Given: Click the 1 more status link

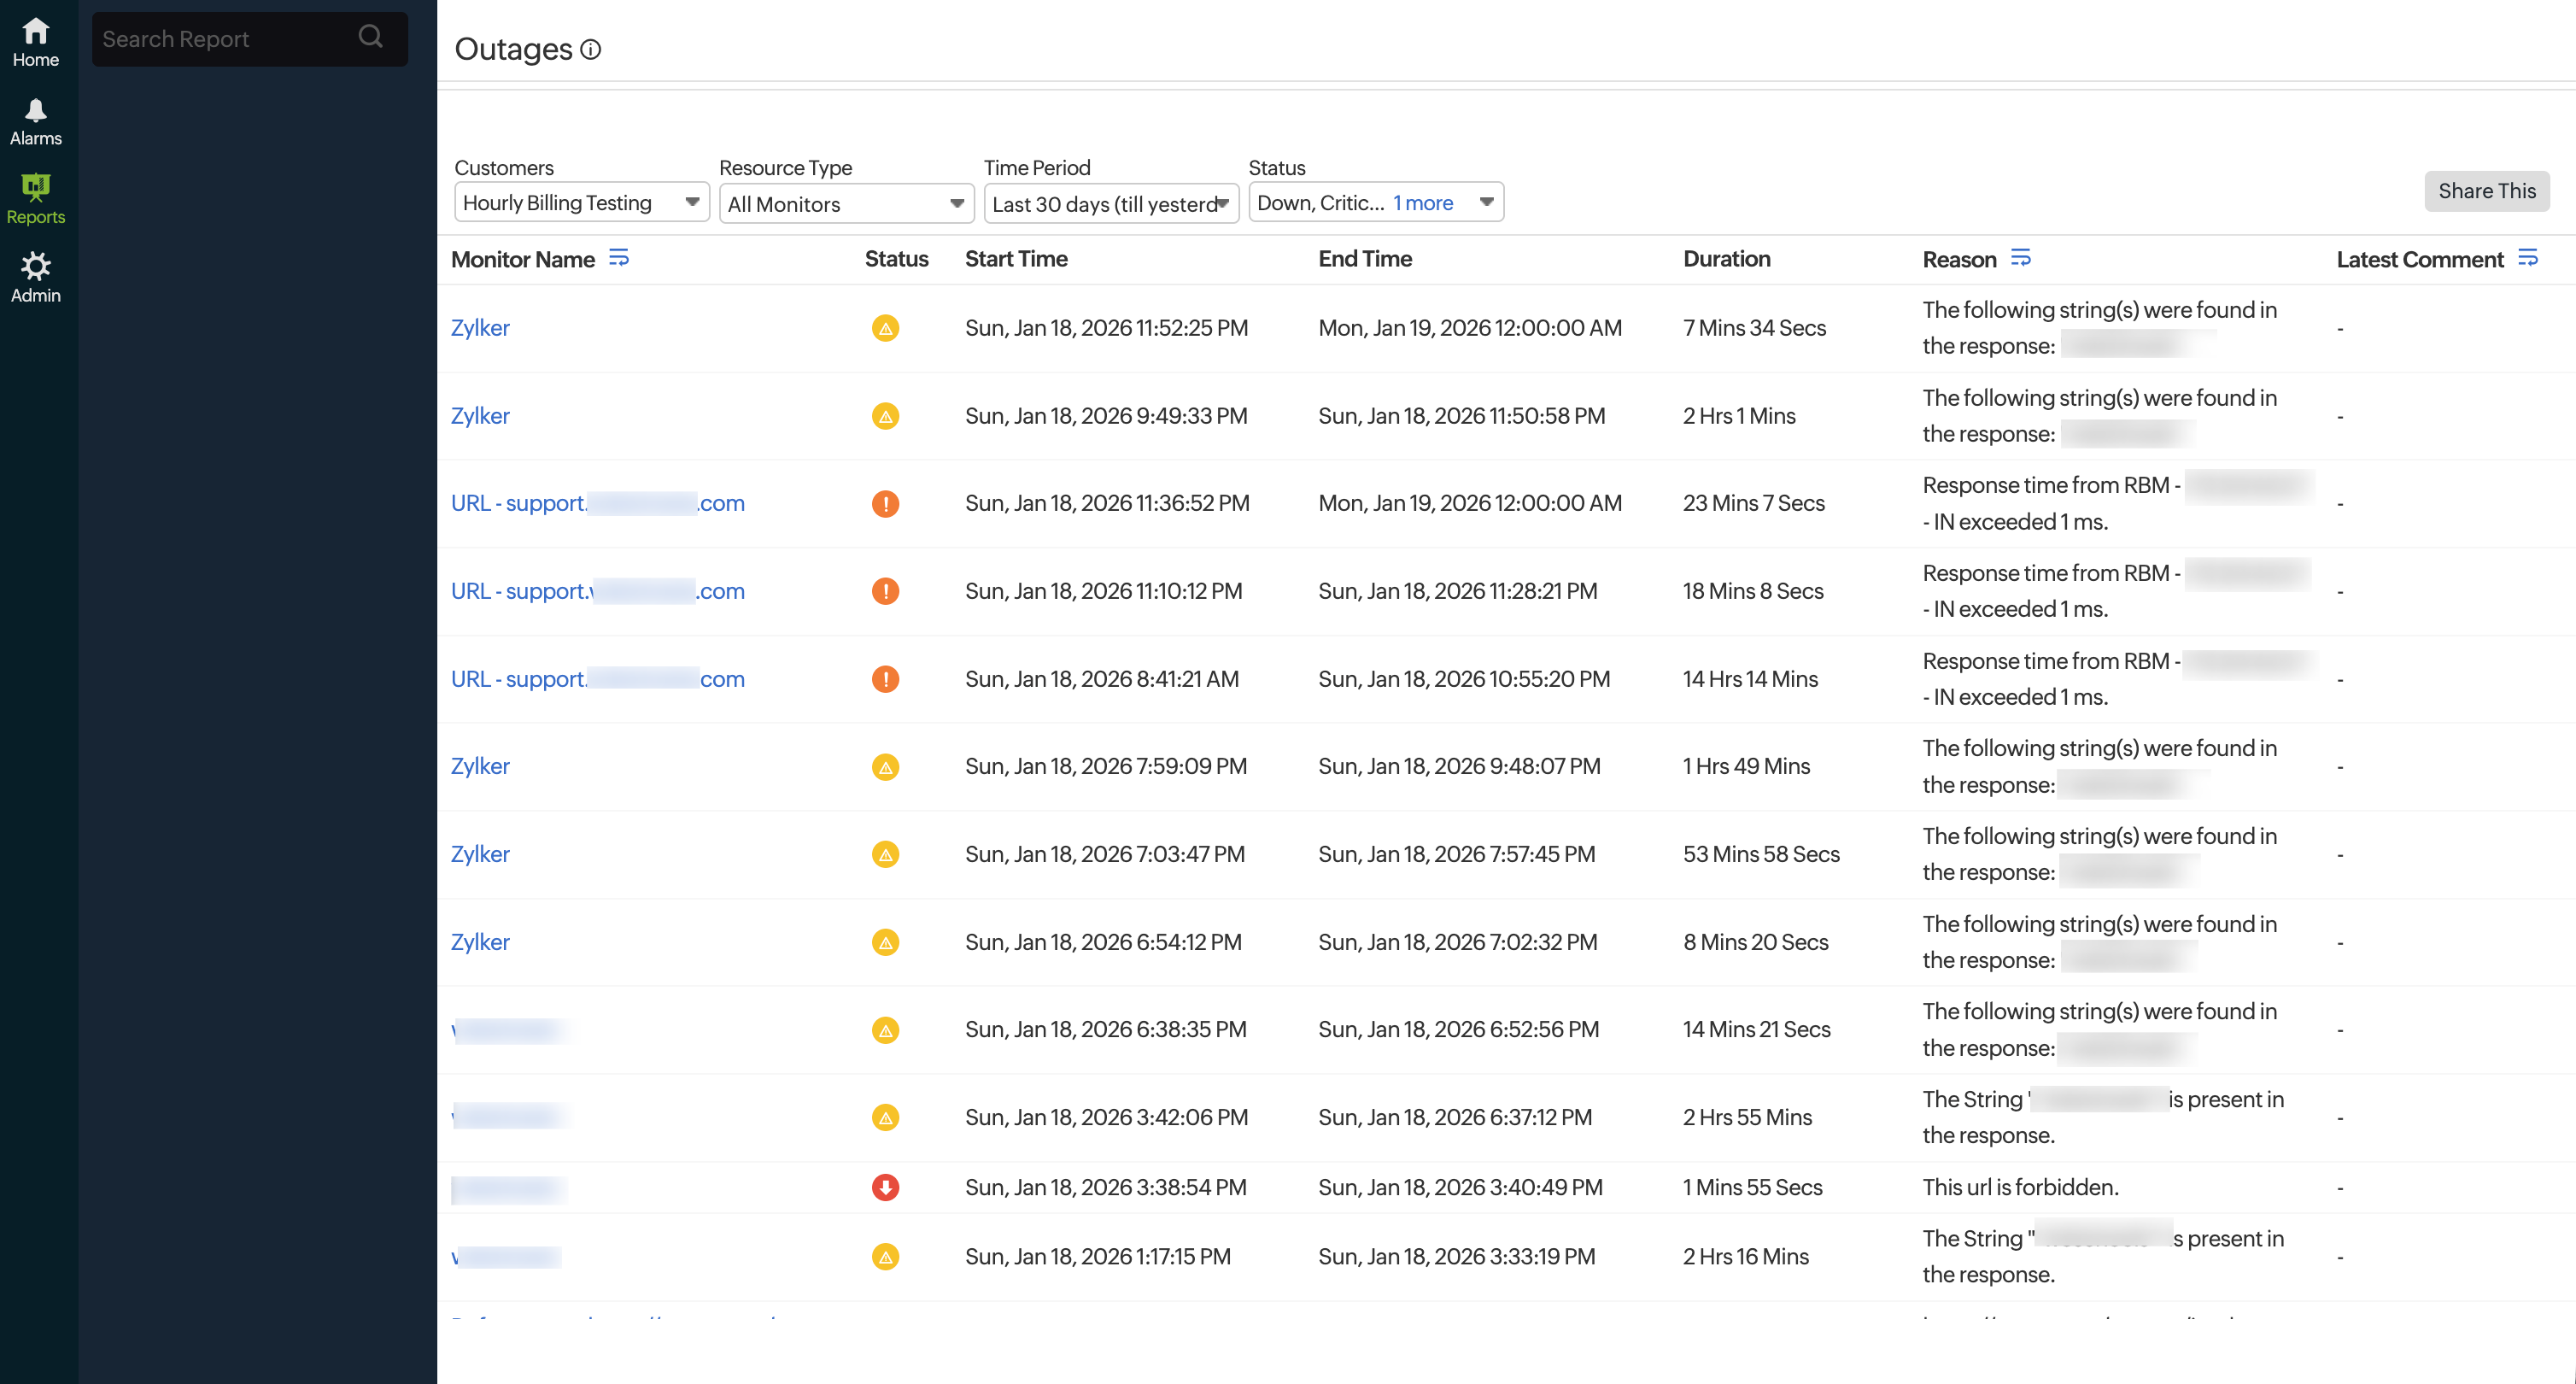Looking at the screenshot, I should point(1423,203).
